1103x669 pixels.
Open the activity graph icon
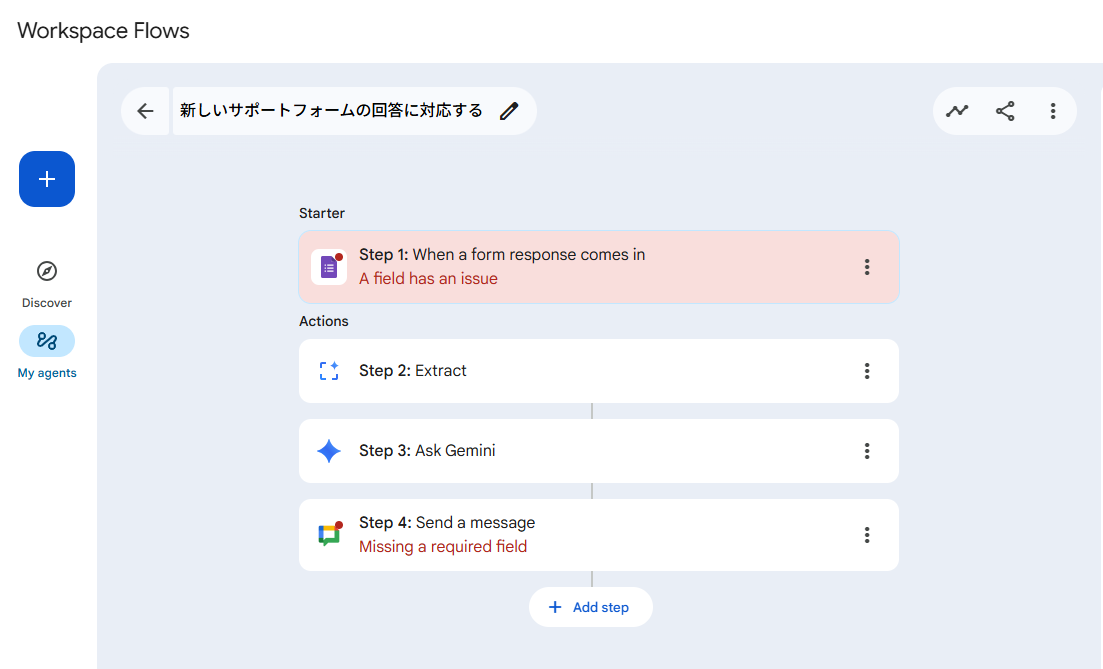(958, 111)
